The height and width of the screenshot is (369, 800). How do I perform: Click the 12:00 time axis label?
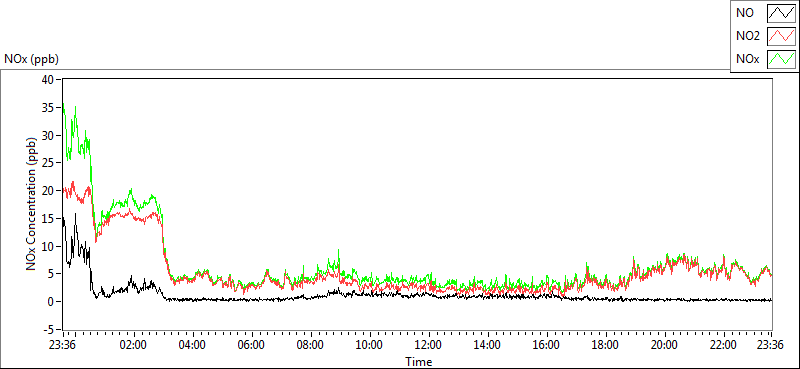pos(429,344)
